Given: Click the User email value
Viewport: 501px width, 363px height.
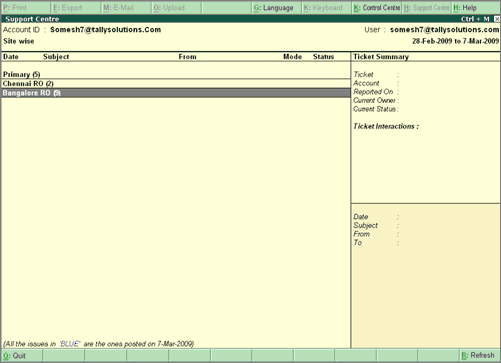Looking at the screenshot, I should pyautogui.click(x=444, y=30).
